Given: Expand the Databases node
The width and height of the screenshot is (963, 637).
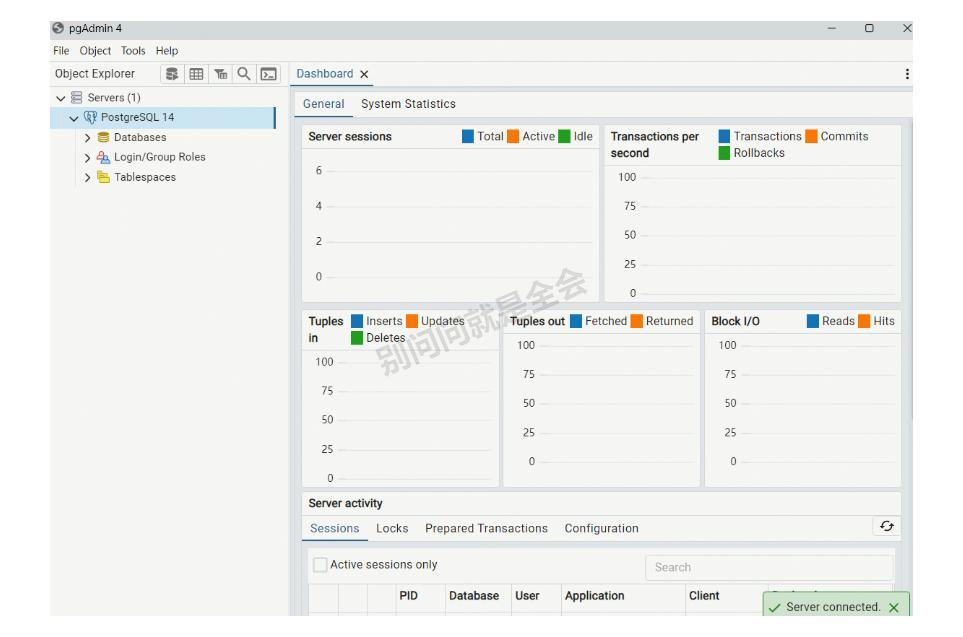Looking at the screenshot, I should [87, 138].
